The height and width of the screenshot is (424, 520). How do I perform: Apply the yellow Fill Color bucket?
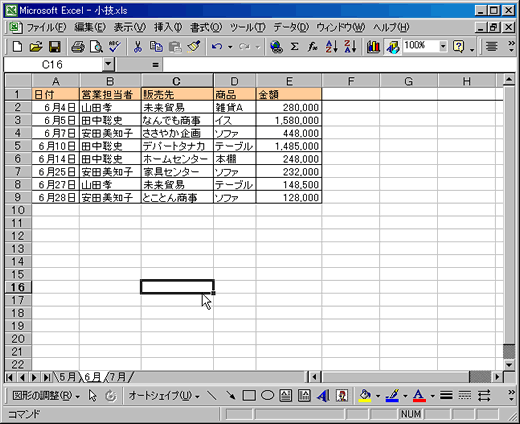(365, 396)
